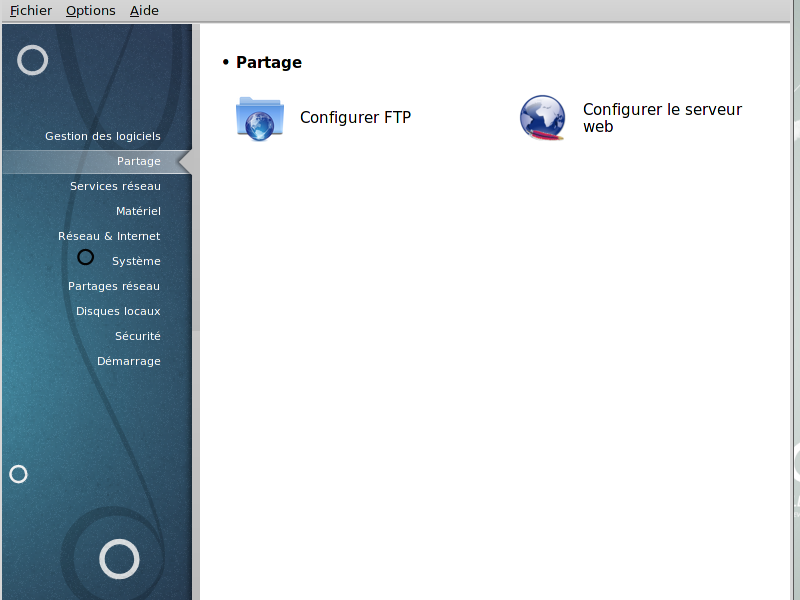Click the sidebar vertical scrollbar thumb

pos(196,180)
